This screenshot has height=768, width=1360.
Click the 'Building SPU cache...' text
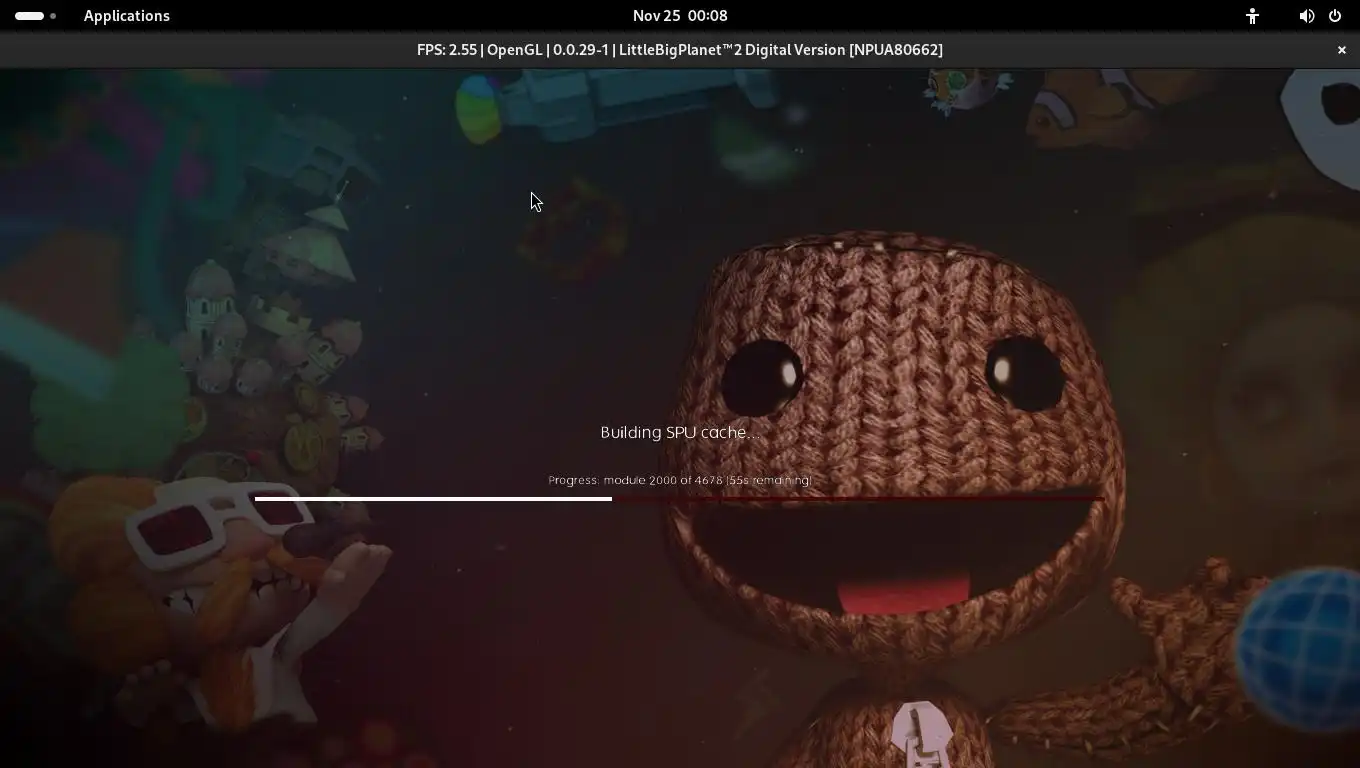(680, 432)
